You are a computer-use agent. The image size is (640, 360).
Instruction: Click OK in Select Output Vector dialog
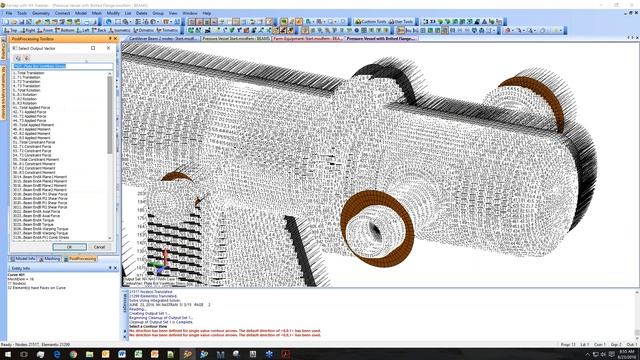click(x=69, y=247)
